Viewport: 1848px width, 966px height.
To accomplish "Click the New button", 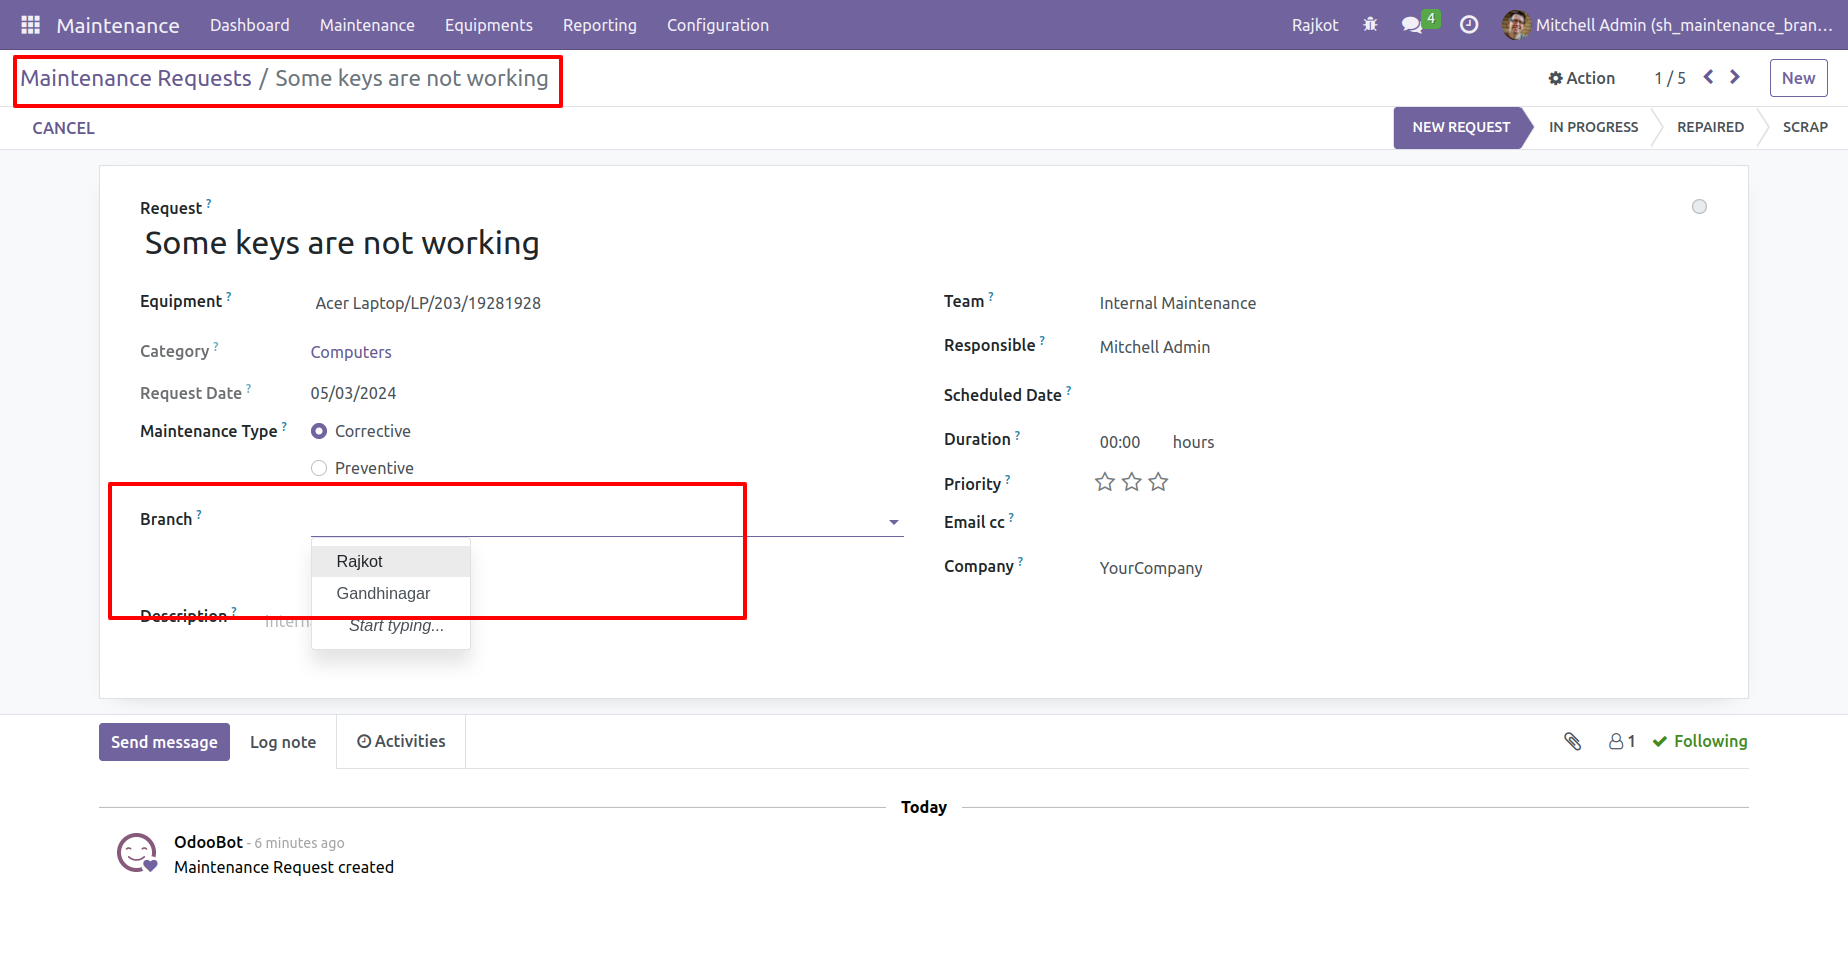I will 1798,78.
